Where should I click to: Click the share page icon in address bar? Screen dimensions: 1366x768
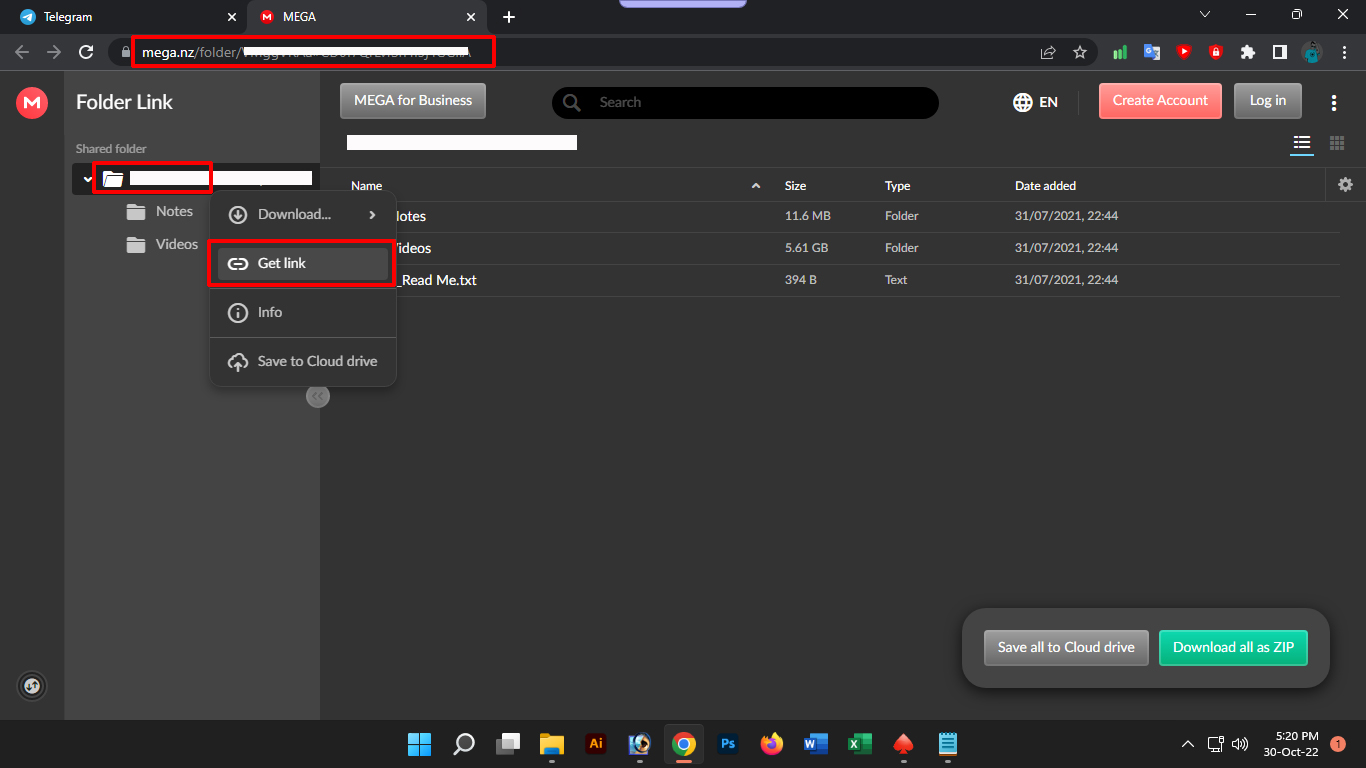pos(1048,52)
